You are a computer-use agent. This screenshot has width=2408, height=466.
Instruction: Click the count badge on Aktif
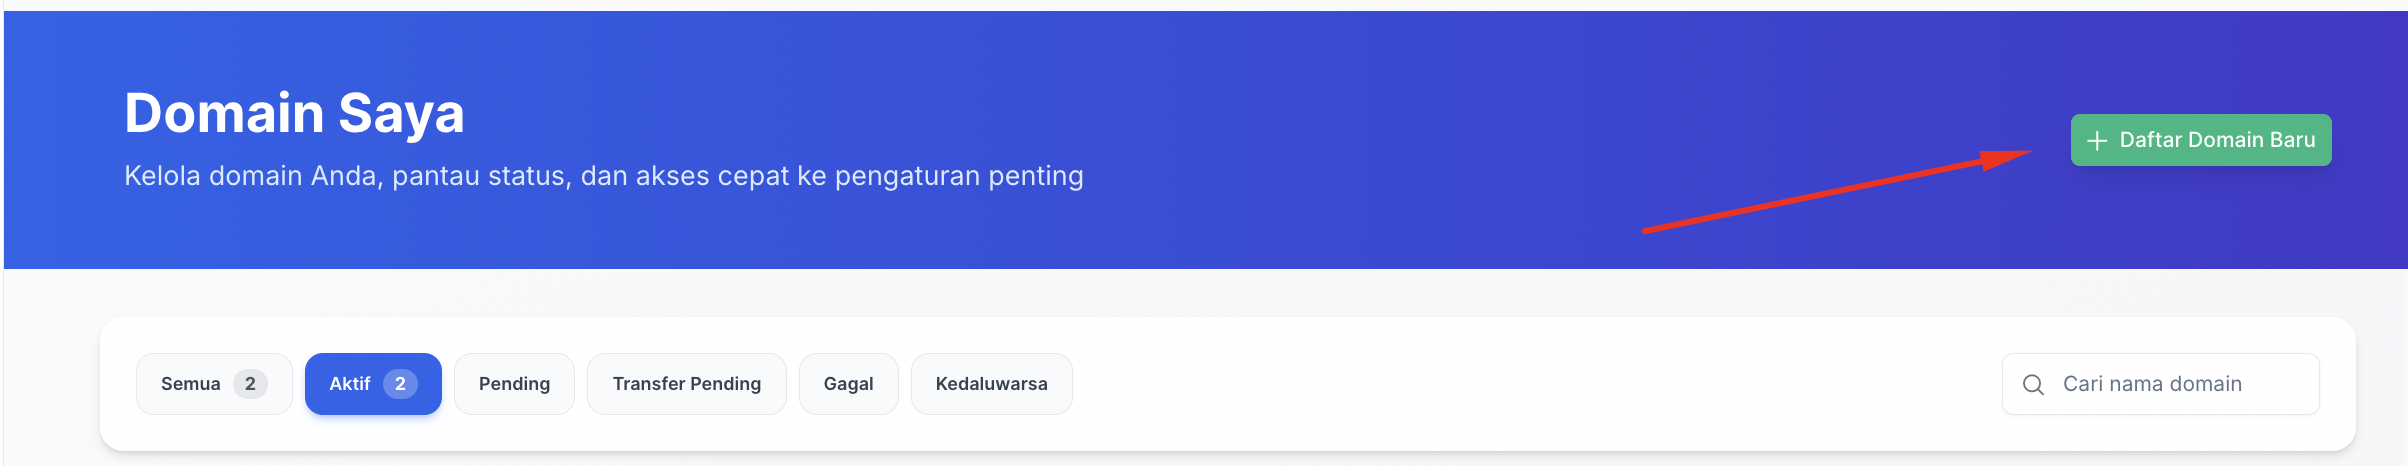pos(400,384)
